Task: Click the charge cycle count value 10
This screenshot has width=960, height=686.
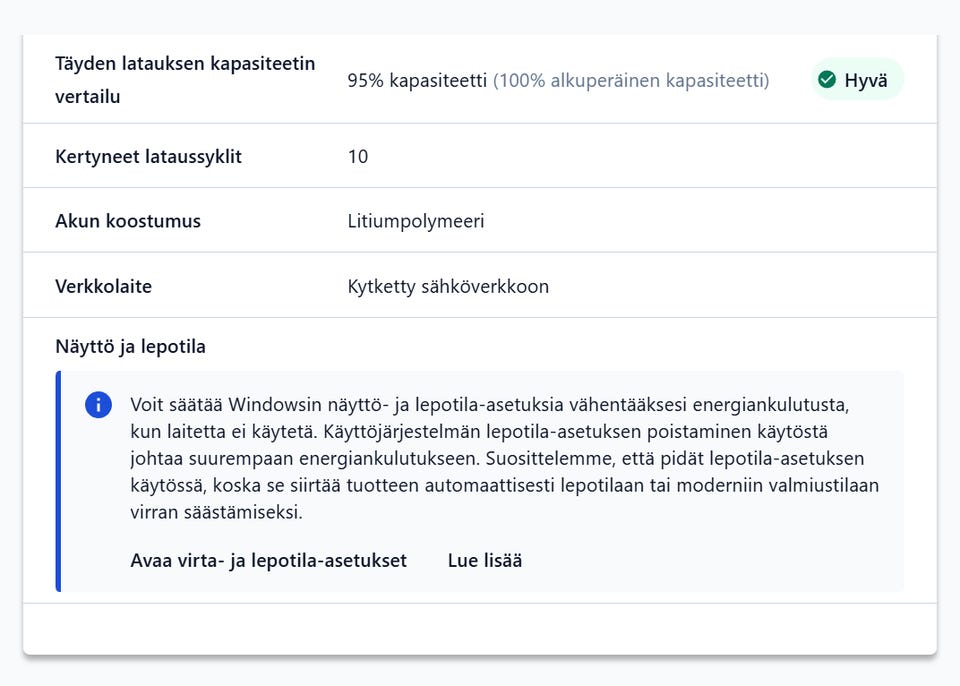Action: point(358,156)
